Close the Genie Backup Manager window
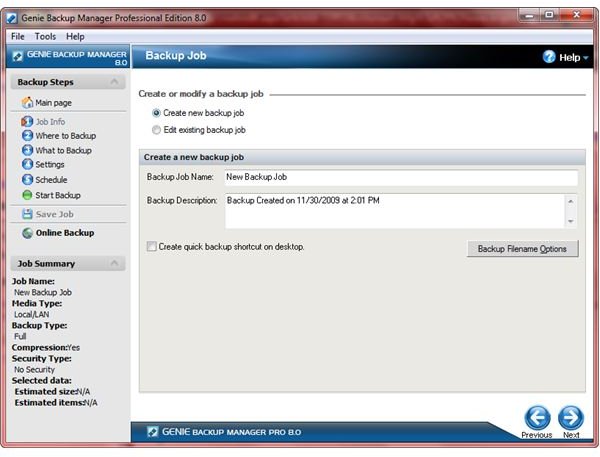 point(576,16)
